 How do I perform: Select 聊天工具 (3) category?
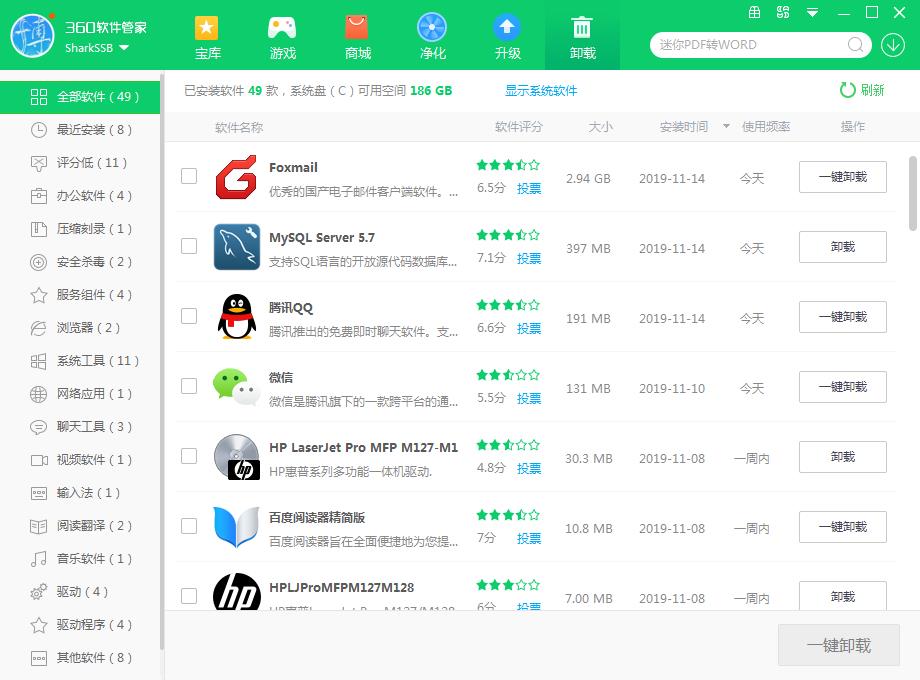click(x=80, y=427)
